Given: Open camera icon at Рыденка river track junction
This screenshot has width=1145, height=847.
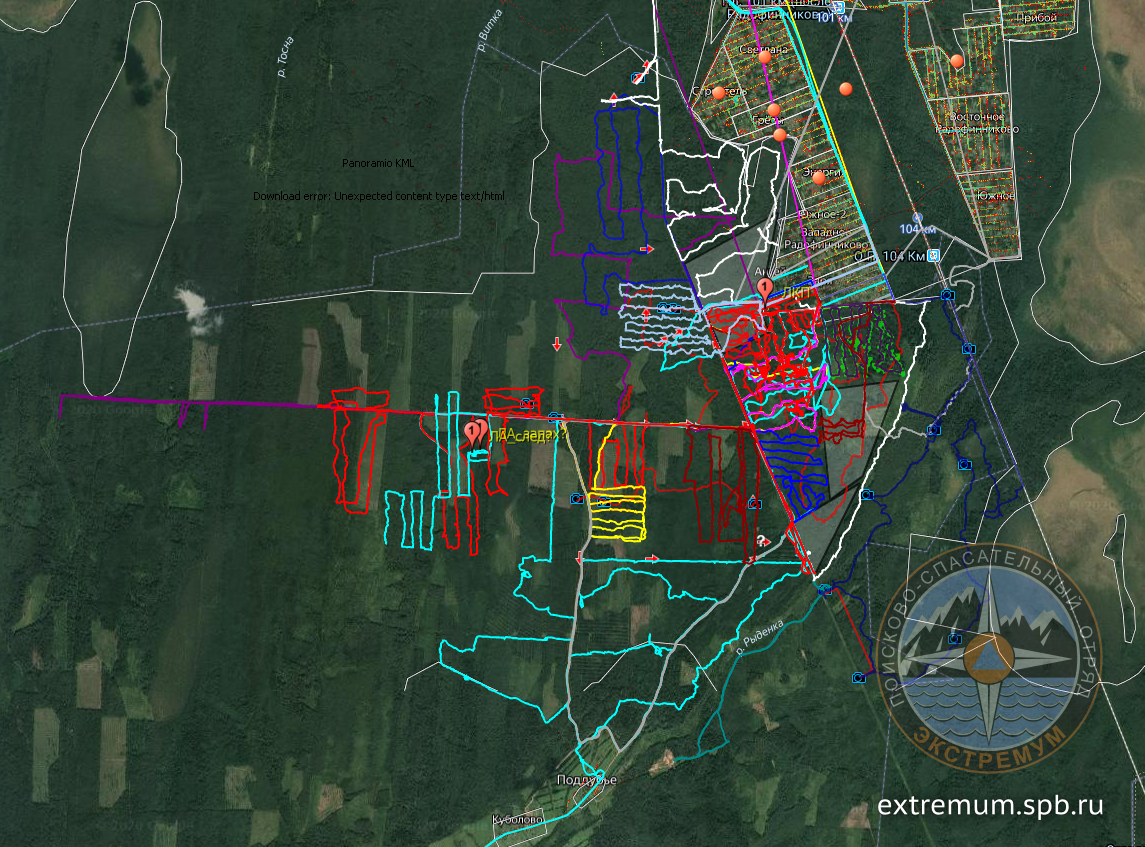Looking at the screenshot, I should point(824,590).
